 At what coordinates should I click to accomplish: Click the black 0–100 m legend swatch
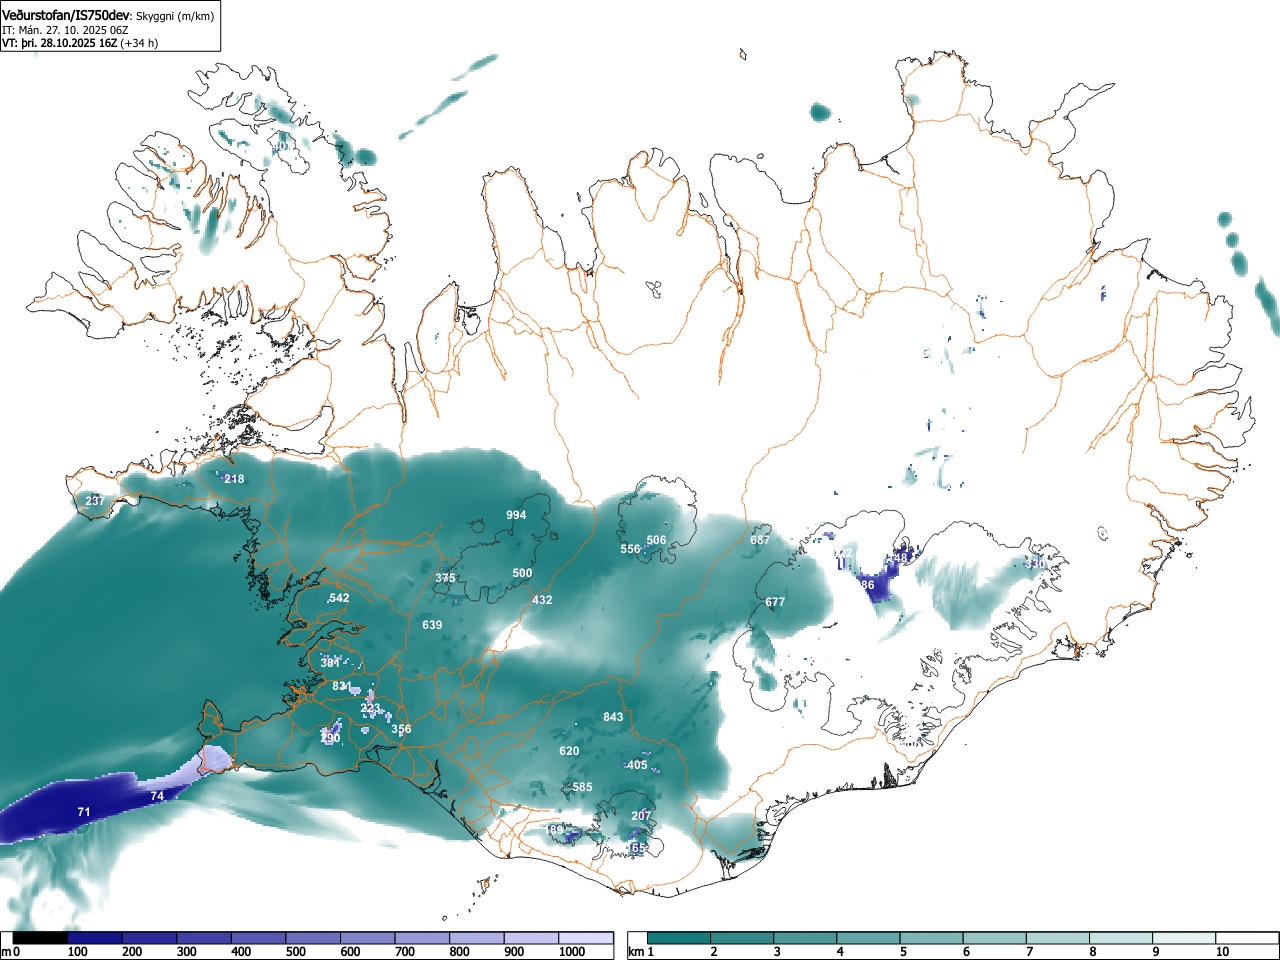point(41,938)
